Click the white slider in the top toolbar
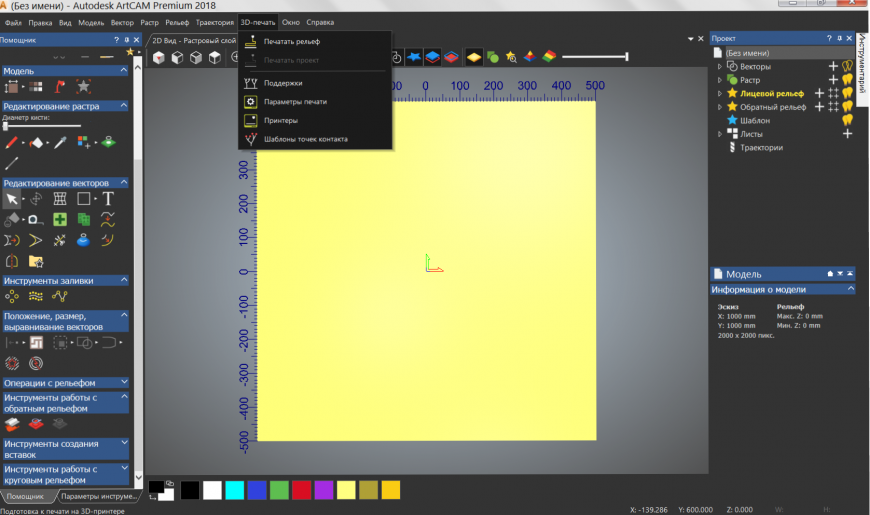The height and width of the screenshot is (515, 870). (595, 57)
